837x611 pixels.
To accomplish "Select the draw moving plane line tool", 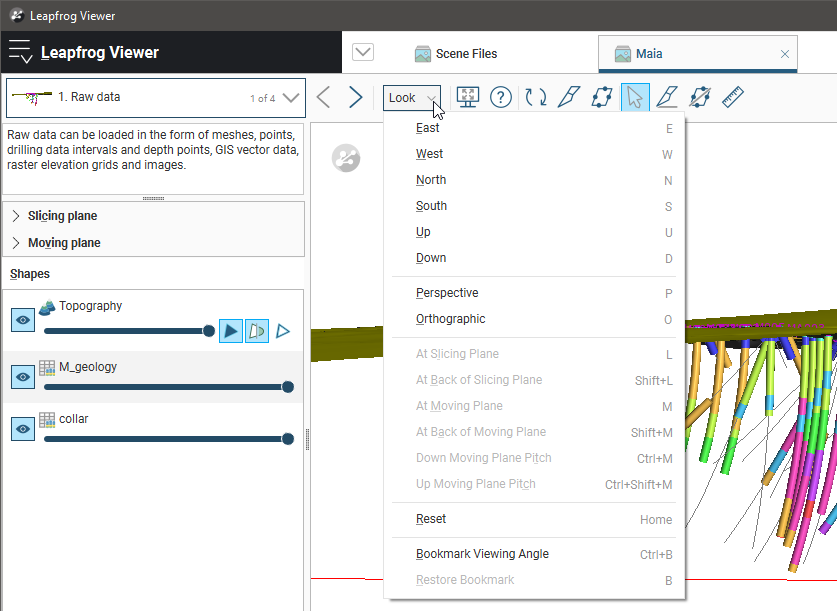I will click(x=667, y=98).
